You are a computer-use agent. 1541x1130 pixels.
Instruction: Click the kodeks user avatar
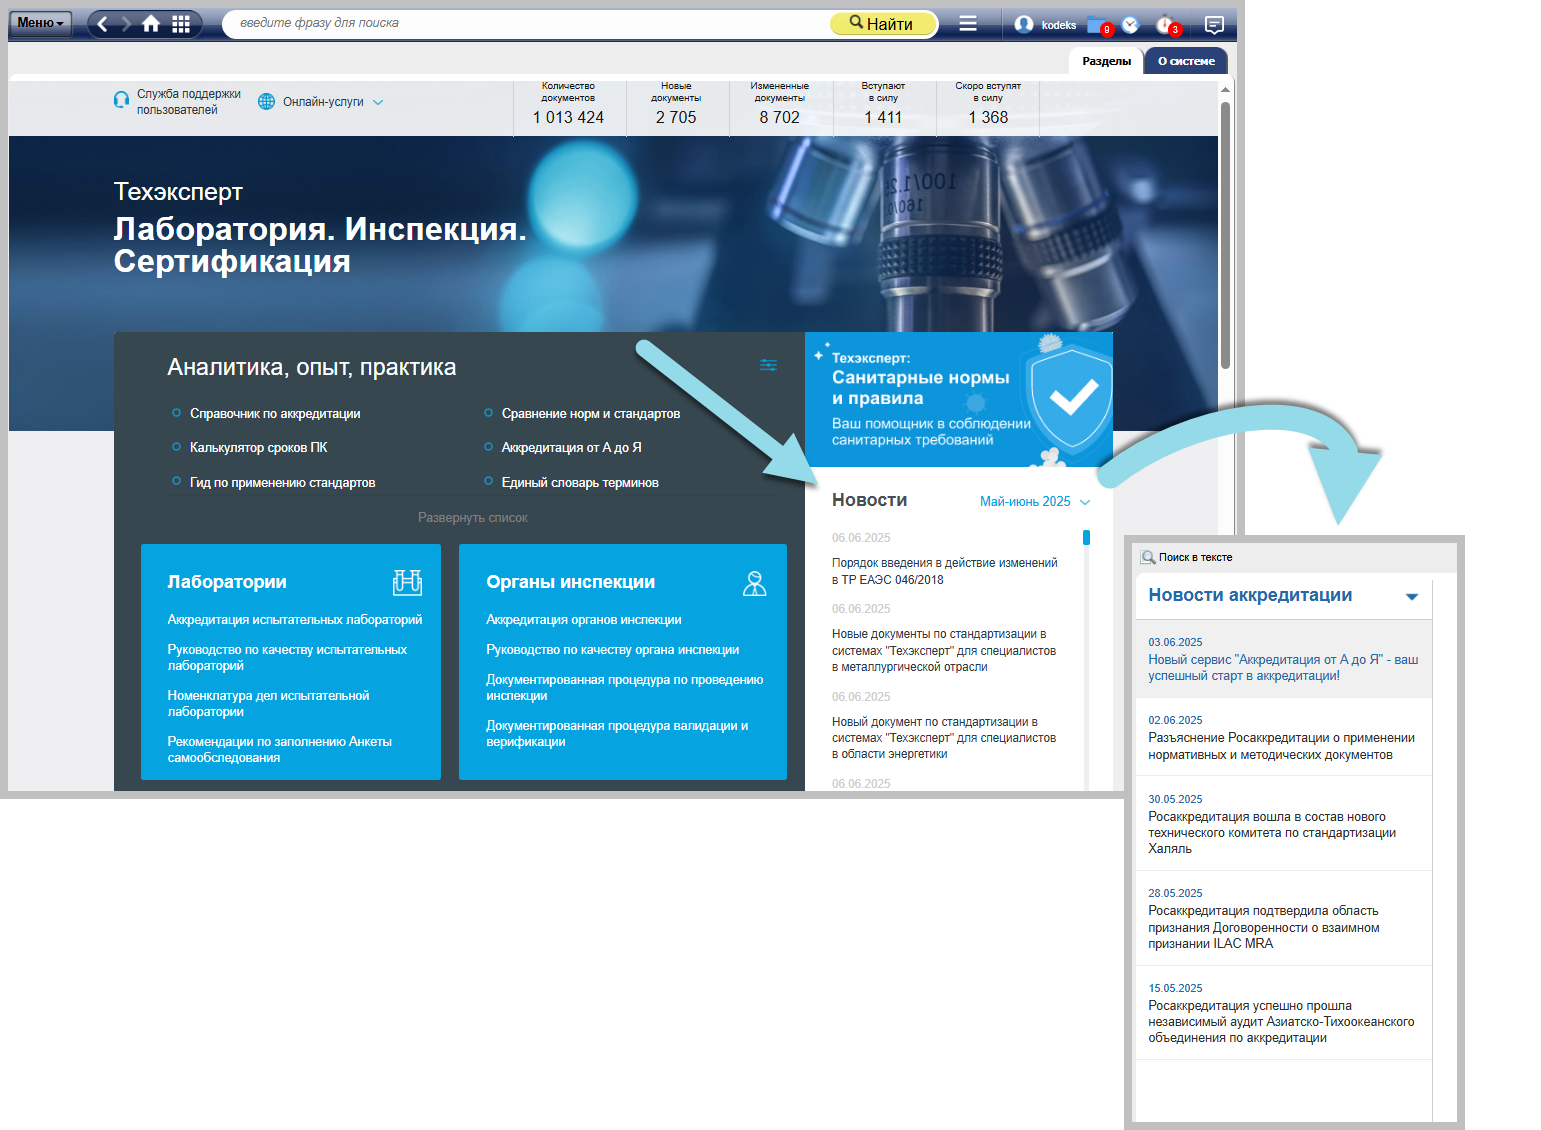coord(1023,24)
